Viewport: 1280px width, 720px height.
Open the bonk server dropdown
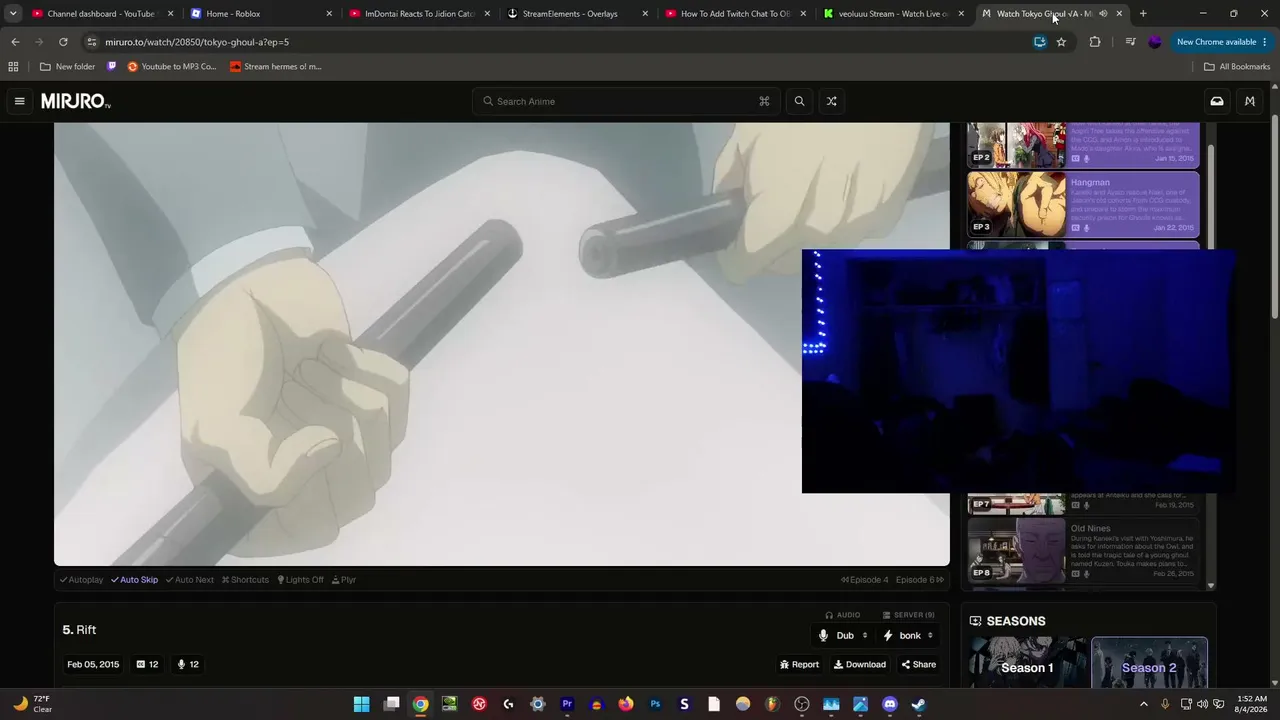tap(908, 636)
